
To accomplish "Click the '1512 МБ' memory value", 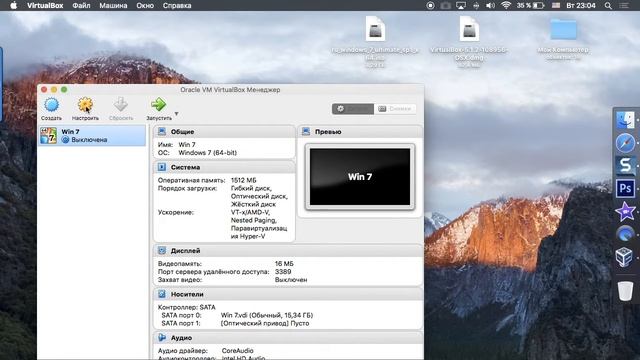I will pyautogui.click(x=244, y=180).
